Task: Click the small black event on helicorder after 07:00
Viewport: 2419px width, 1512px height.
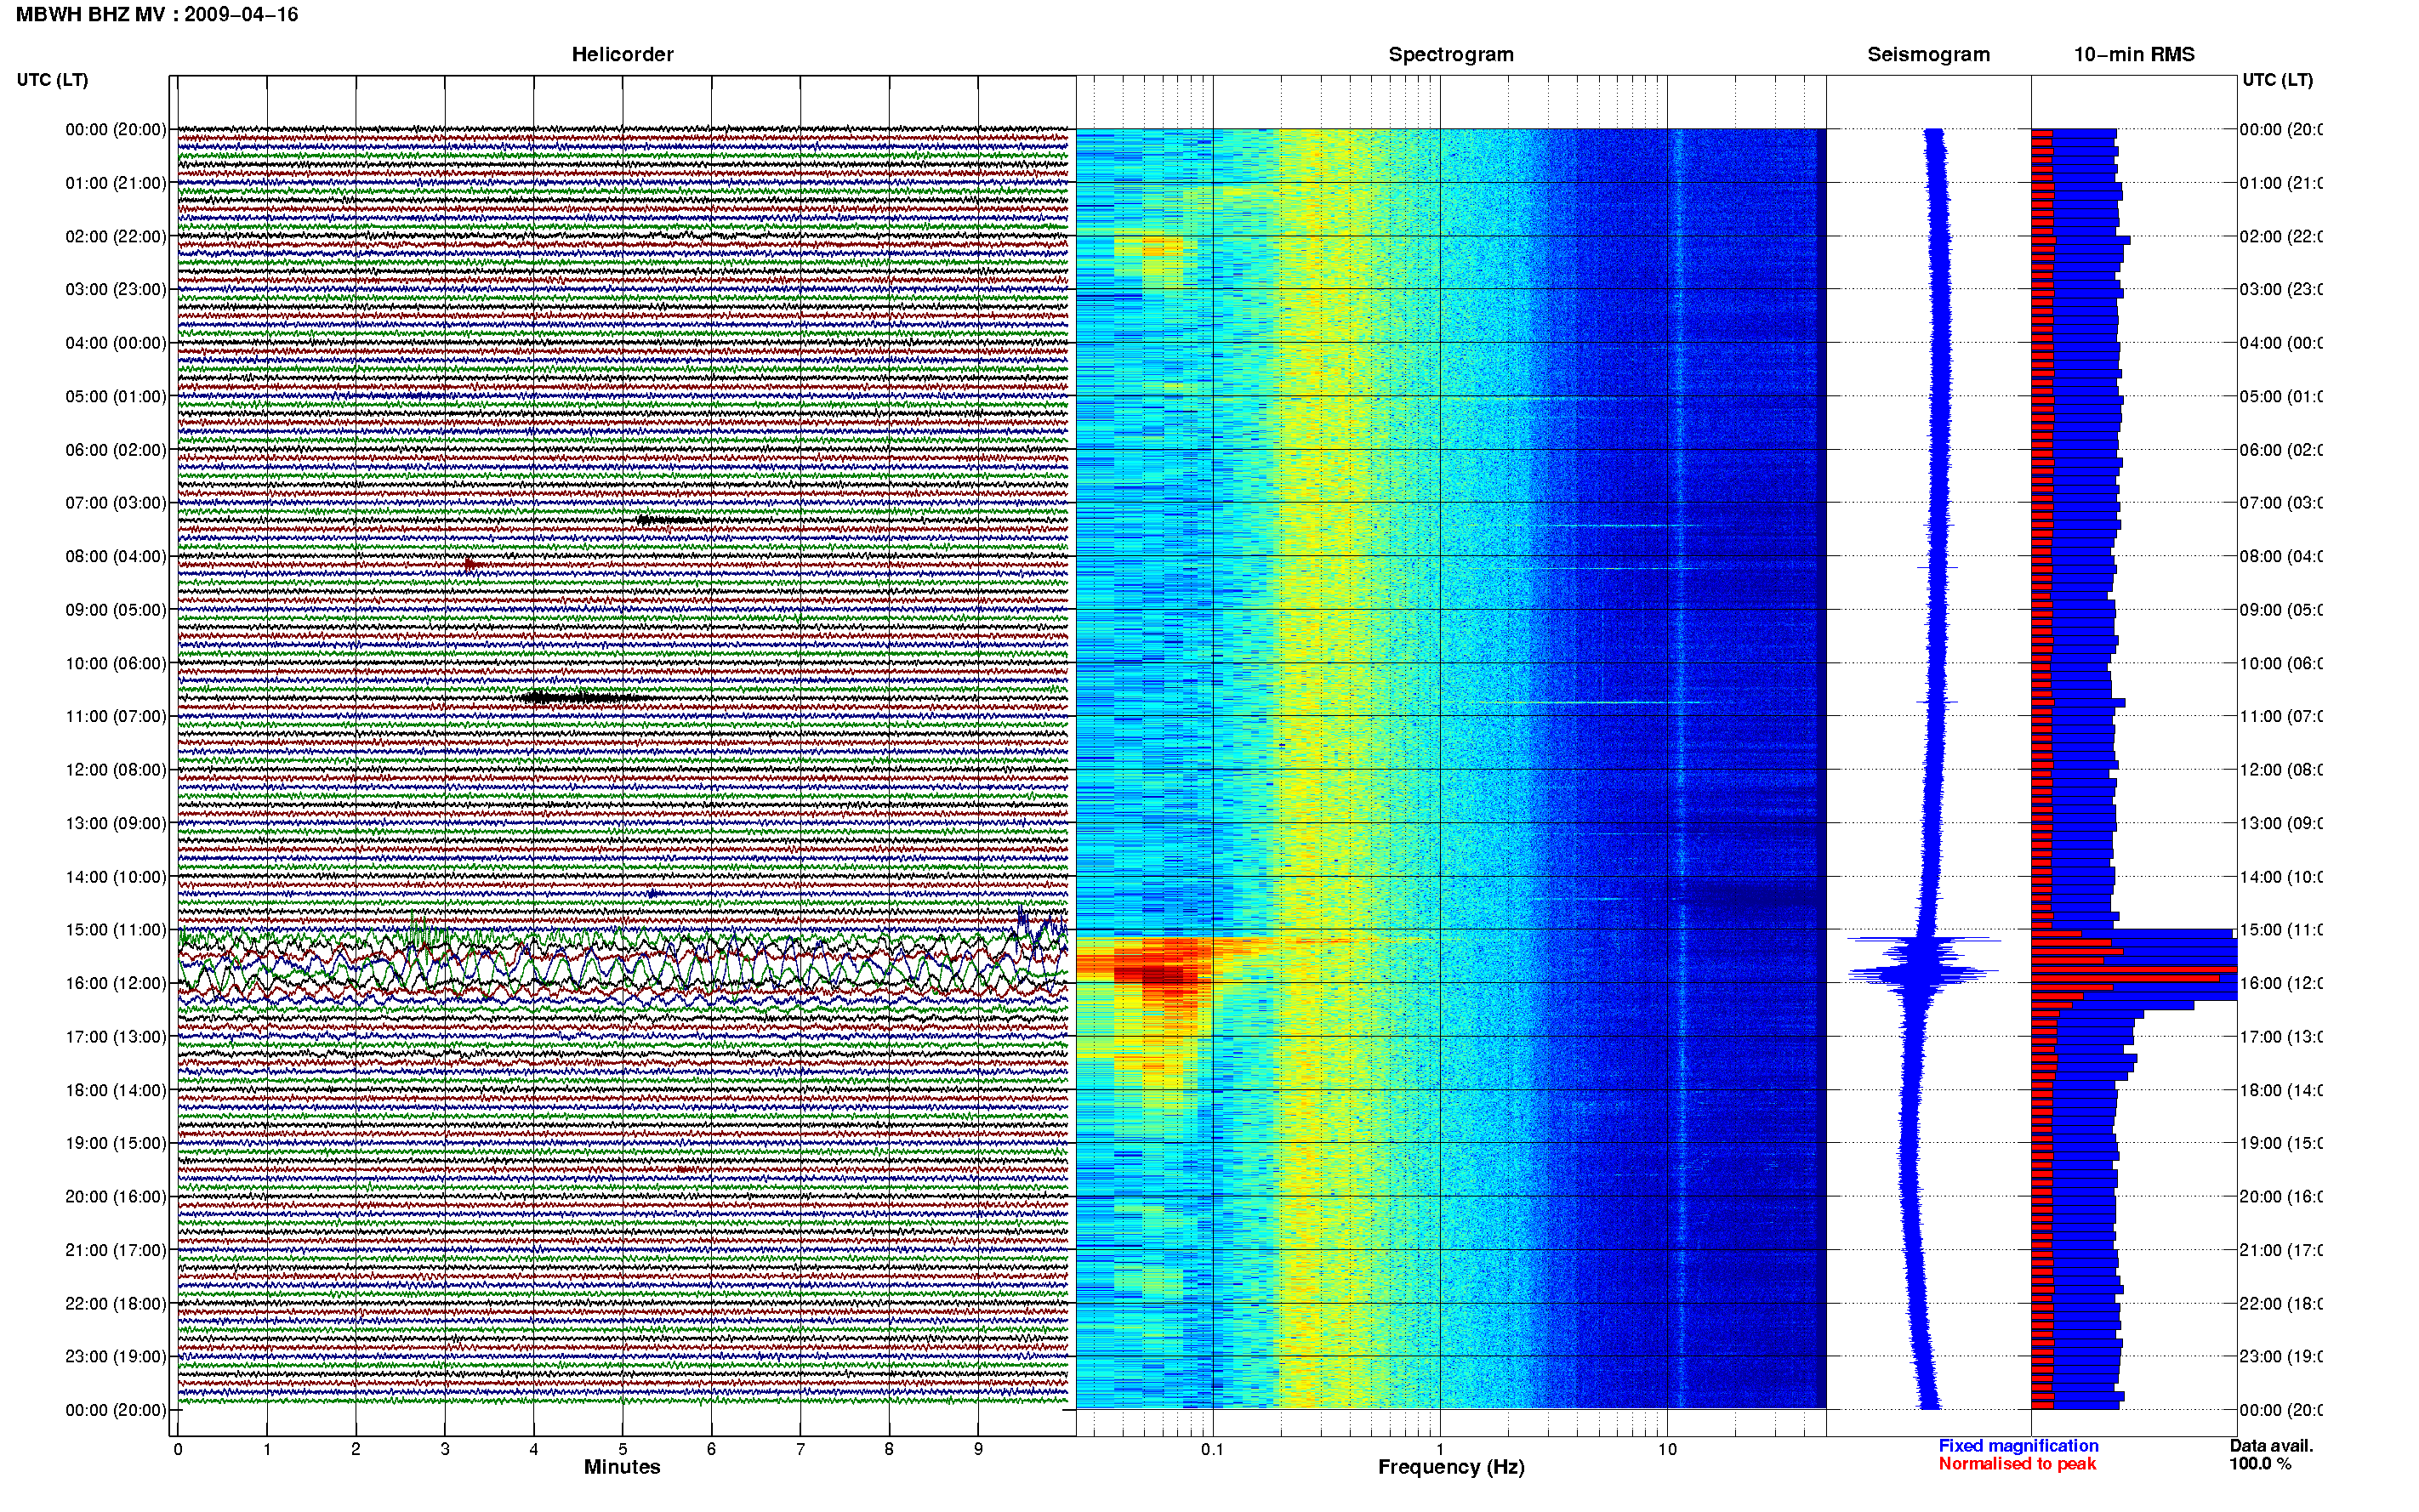Action: pyautogui.click(x=670, y=520)
